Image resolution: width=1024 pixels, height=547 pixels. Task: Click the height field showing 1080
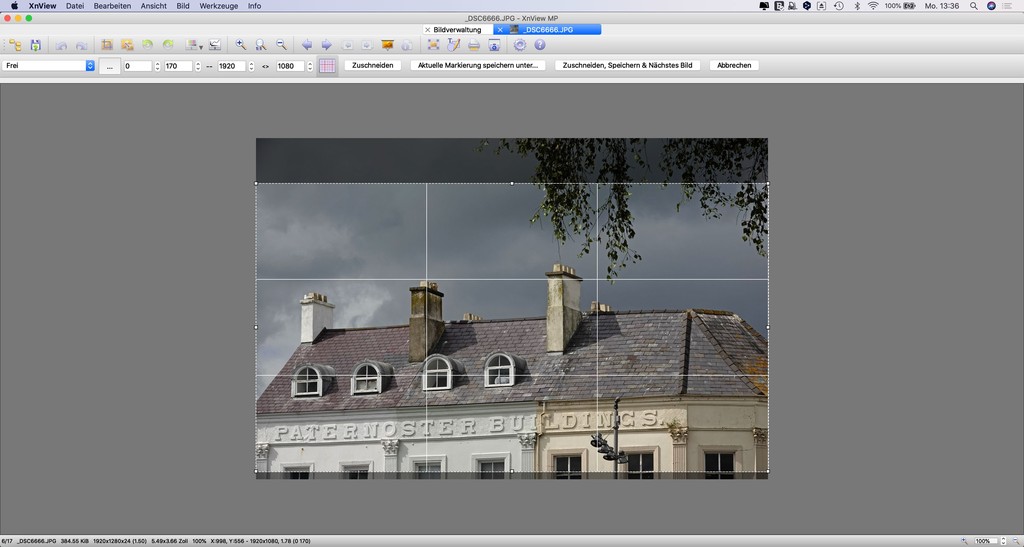[290, 66]
